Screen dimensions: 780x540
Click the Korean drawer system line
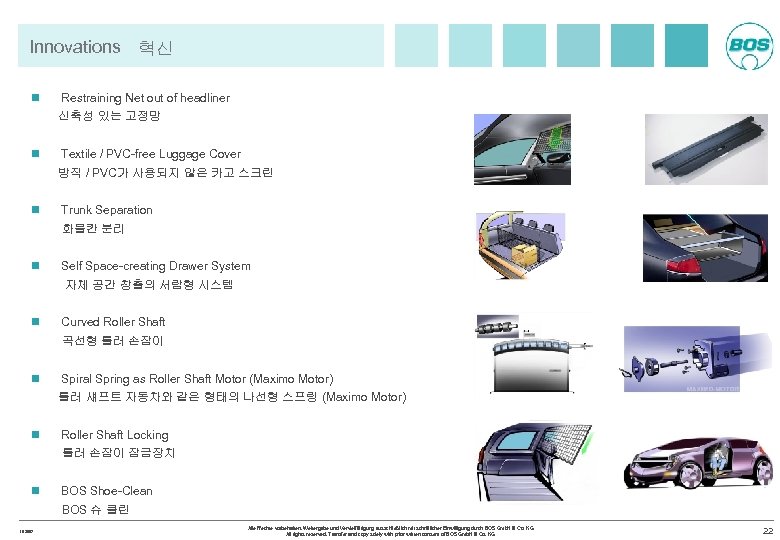coord(149,285)
